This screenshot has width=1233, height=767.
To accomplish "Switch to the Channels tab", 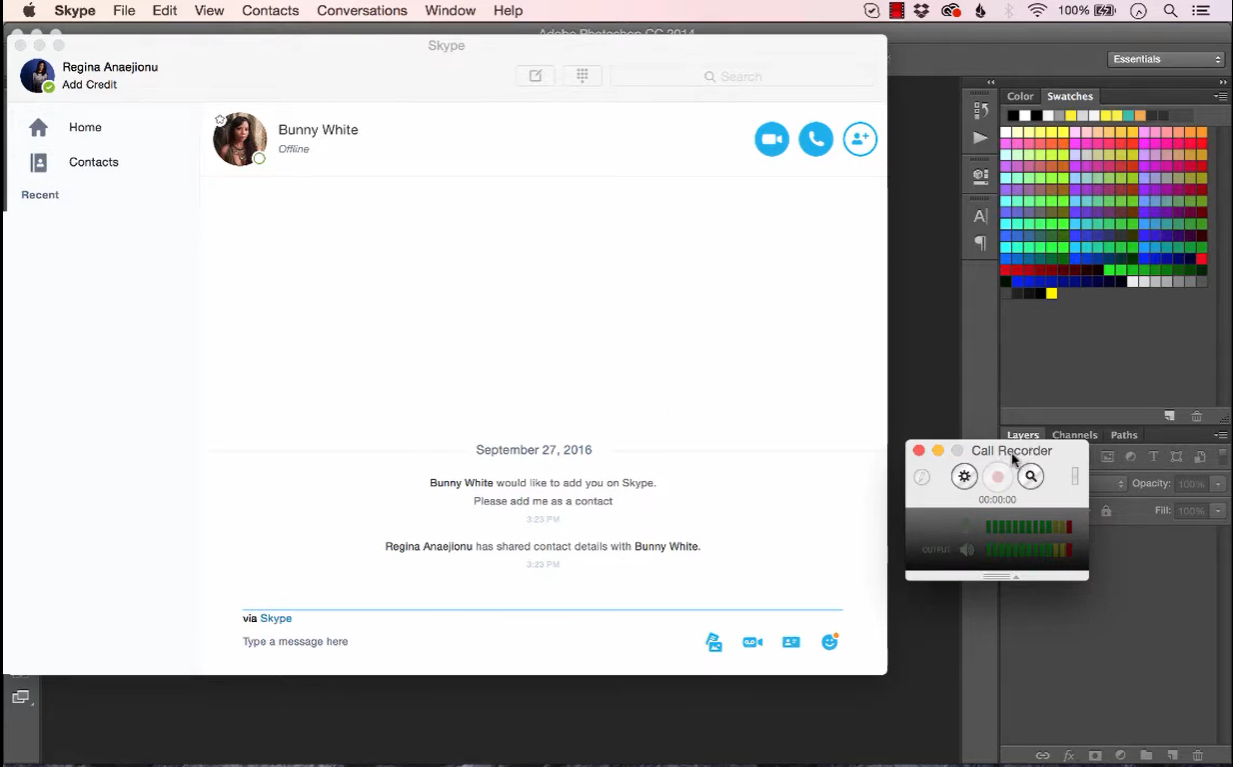I will click(1074, 435).
